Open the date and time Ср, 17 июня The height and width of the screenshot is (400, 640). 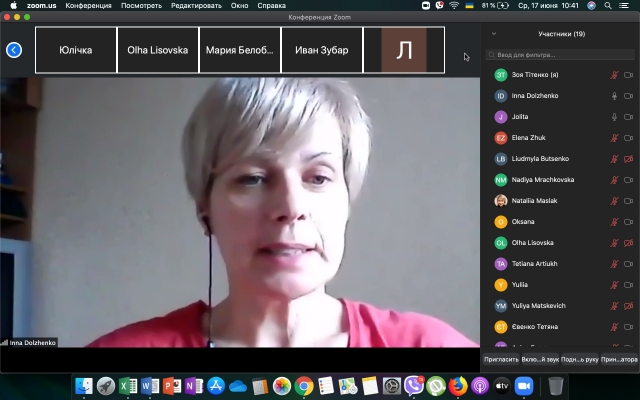pyautogui.click(x=549, y=6)
